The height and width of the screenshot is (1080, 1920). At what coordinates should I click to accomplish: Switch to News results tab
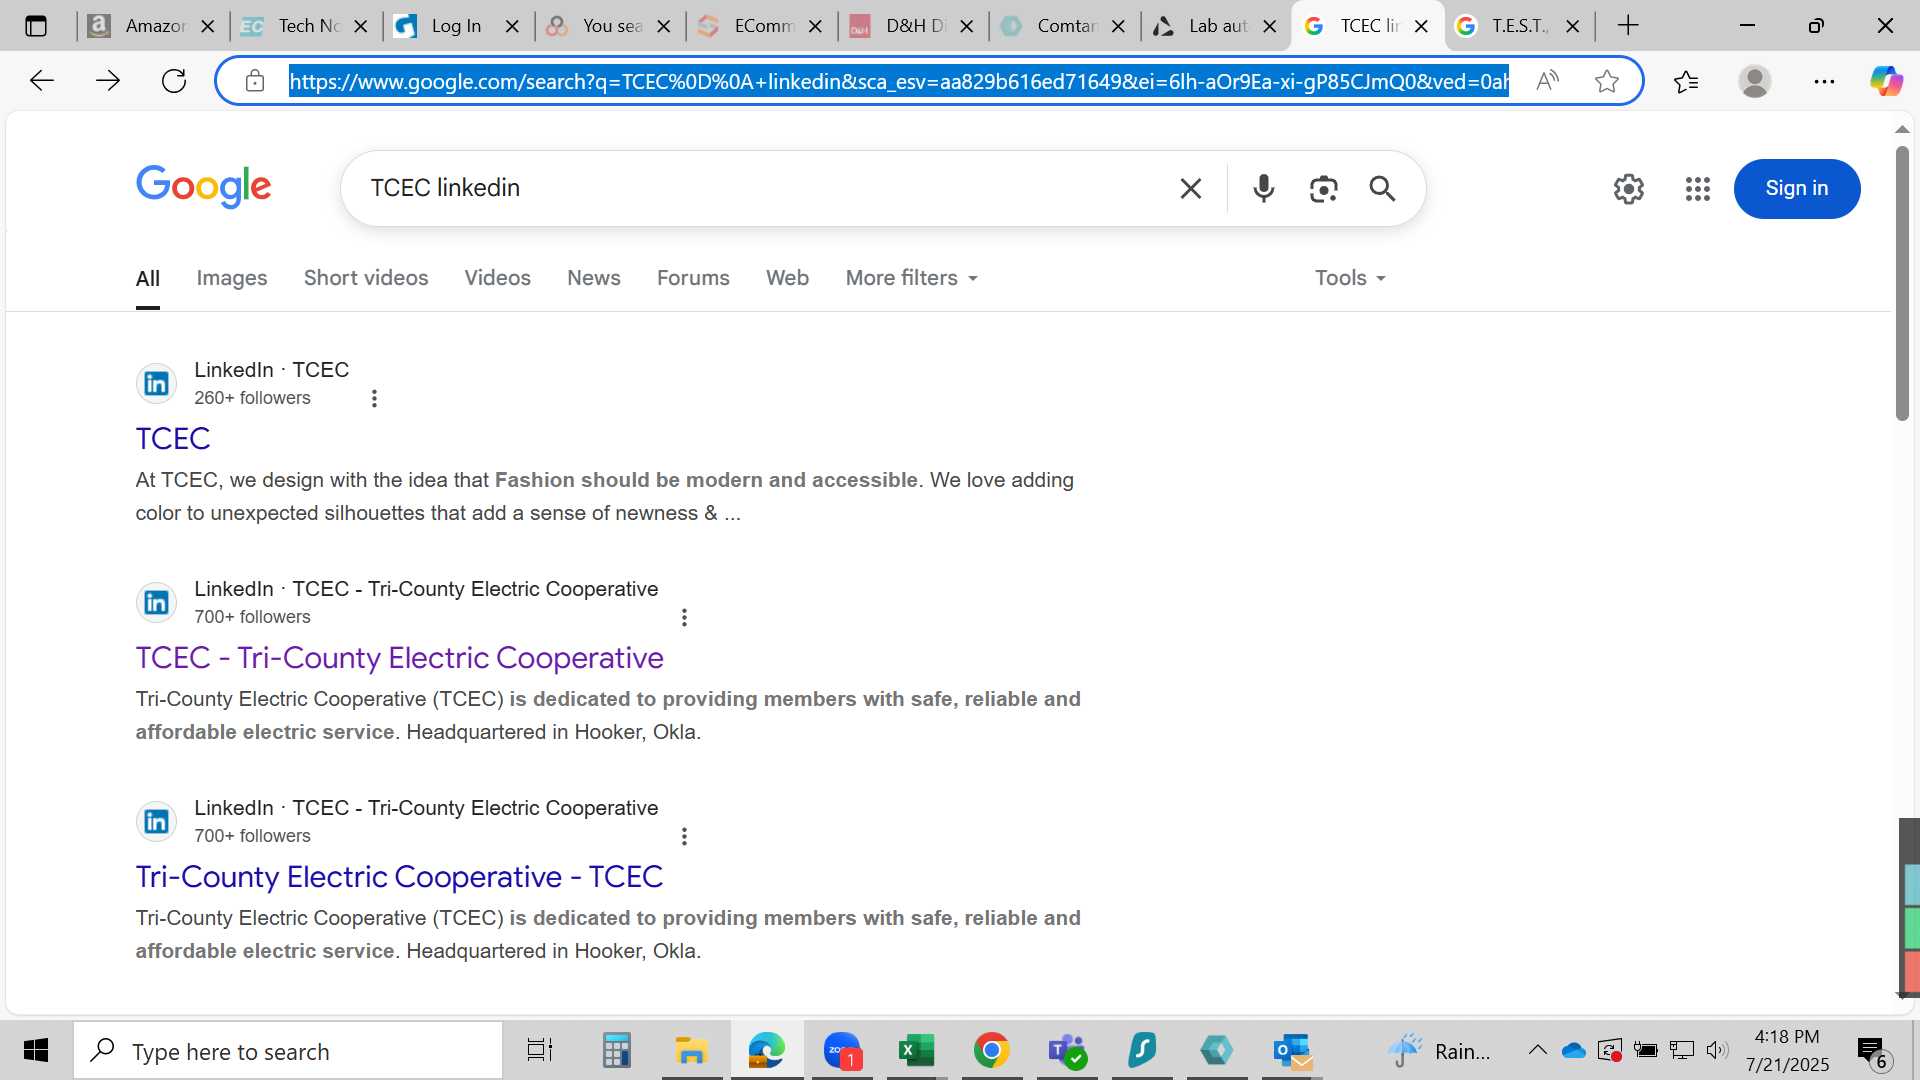click(593, 278)
